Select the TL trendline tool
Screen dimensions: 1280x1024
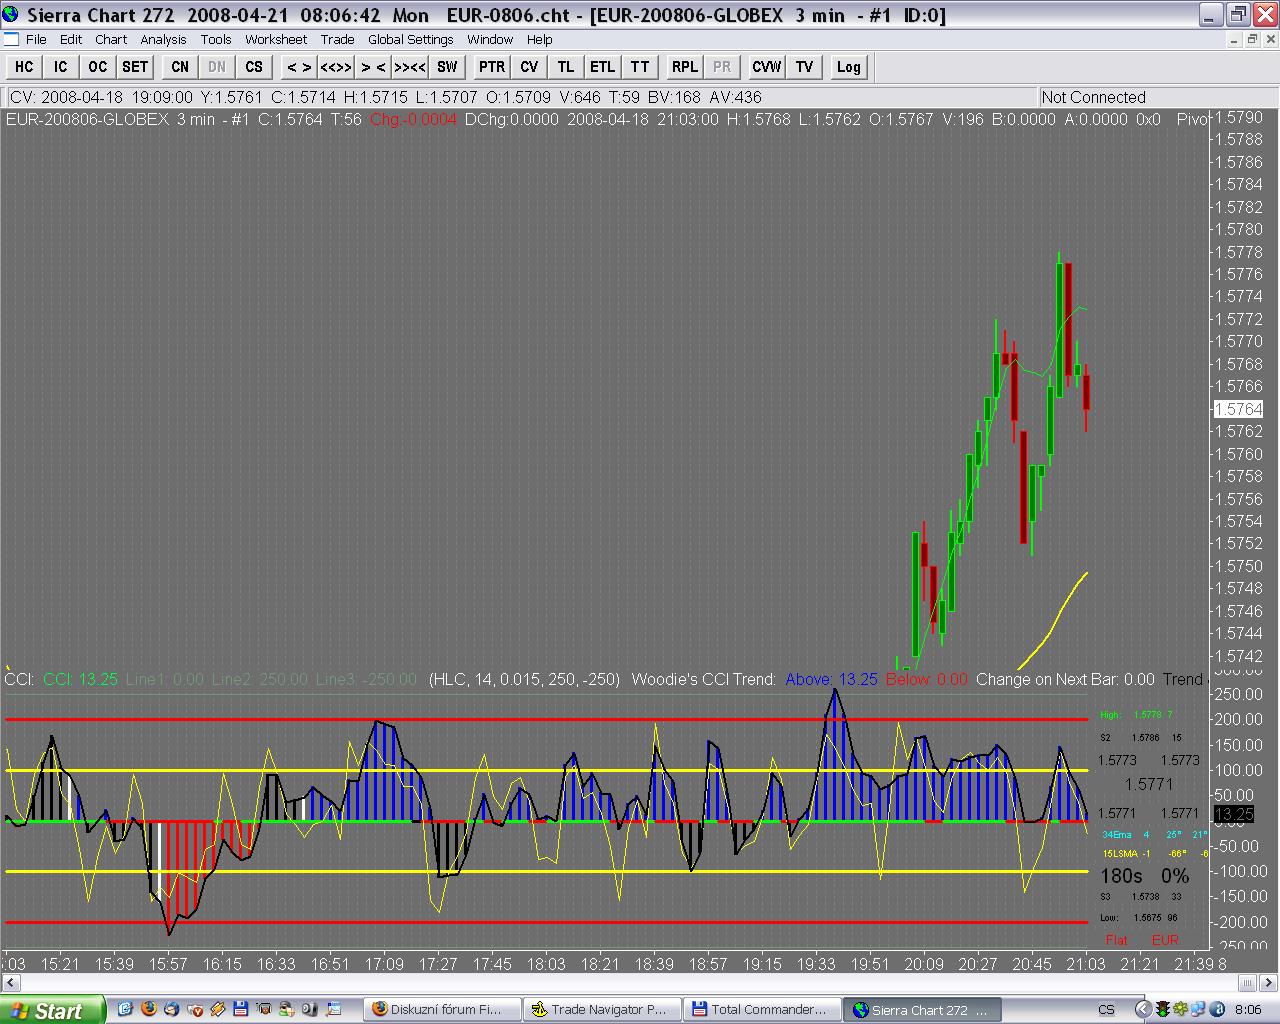(566, 67)
